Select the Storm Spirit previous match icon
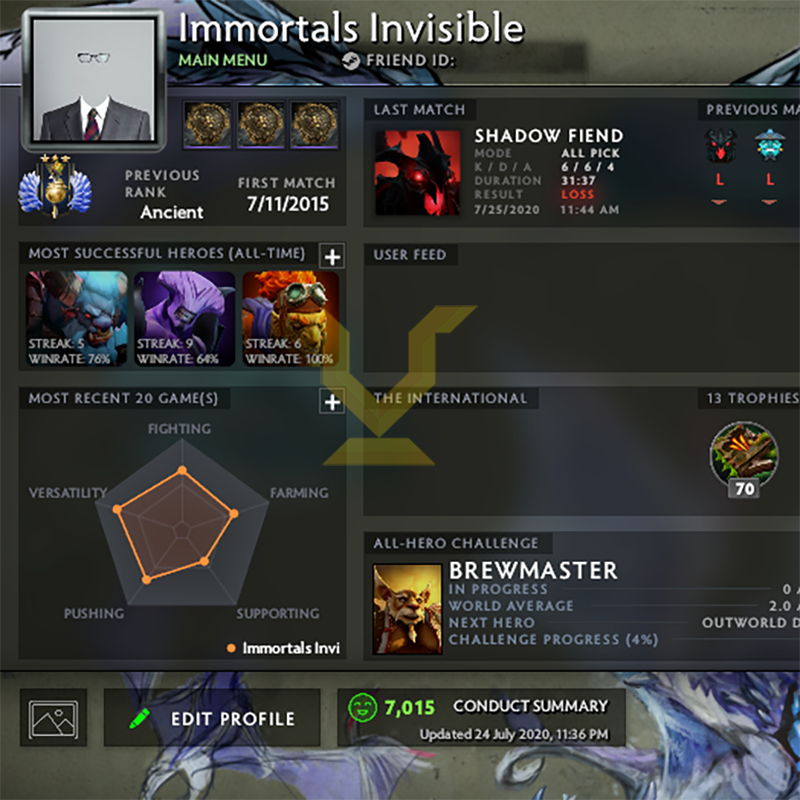Image resolution: width=800 pixels, height=800 pixels. (x=769, y=145)
